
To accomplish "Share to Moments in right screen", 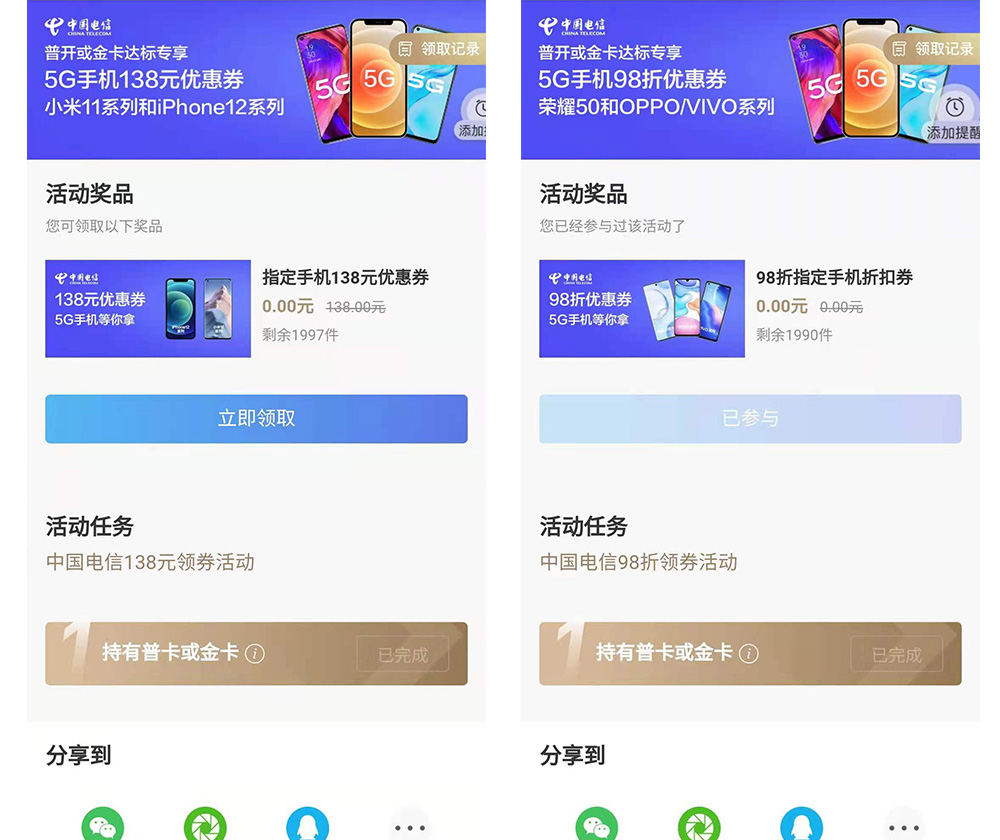I will click(699, 825).
